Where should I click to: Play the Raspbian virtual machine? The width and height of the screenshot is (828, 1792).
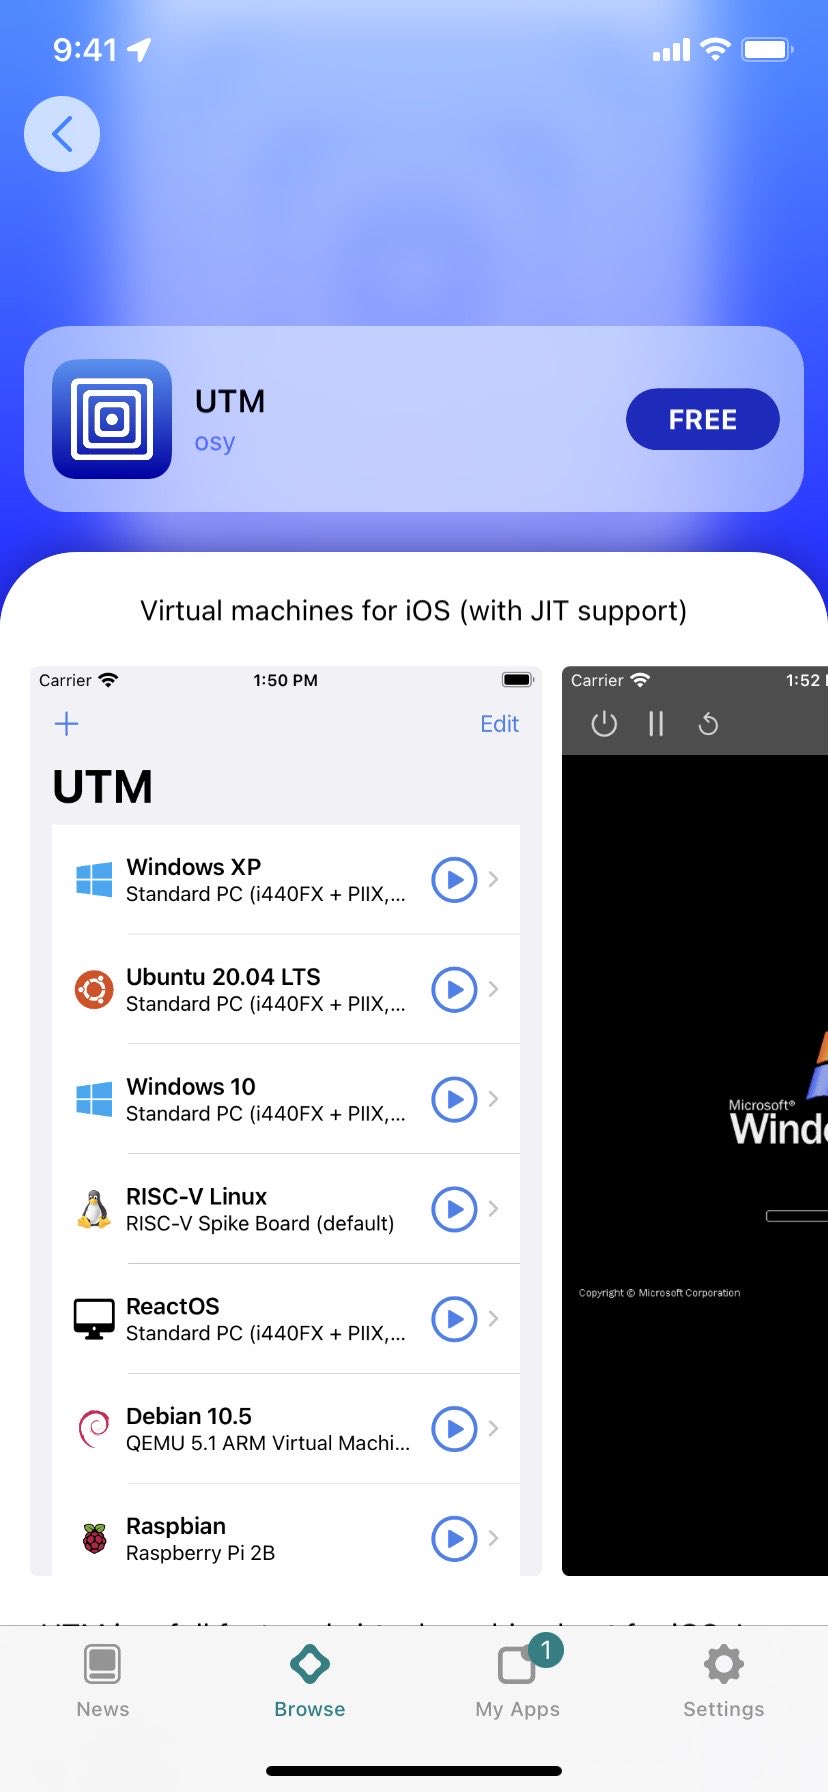454,1539
